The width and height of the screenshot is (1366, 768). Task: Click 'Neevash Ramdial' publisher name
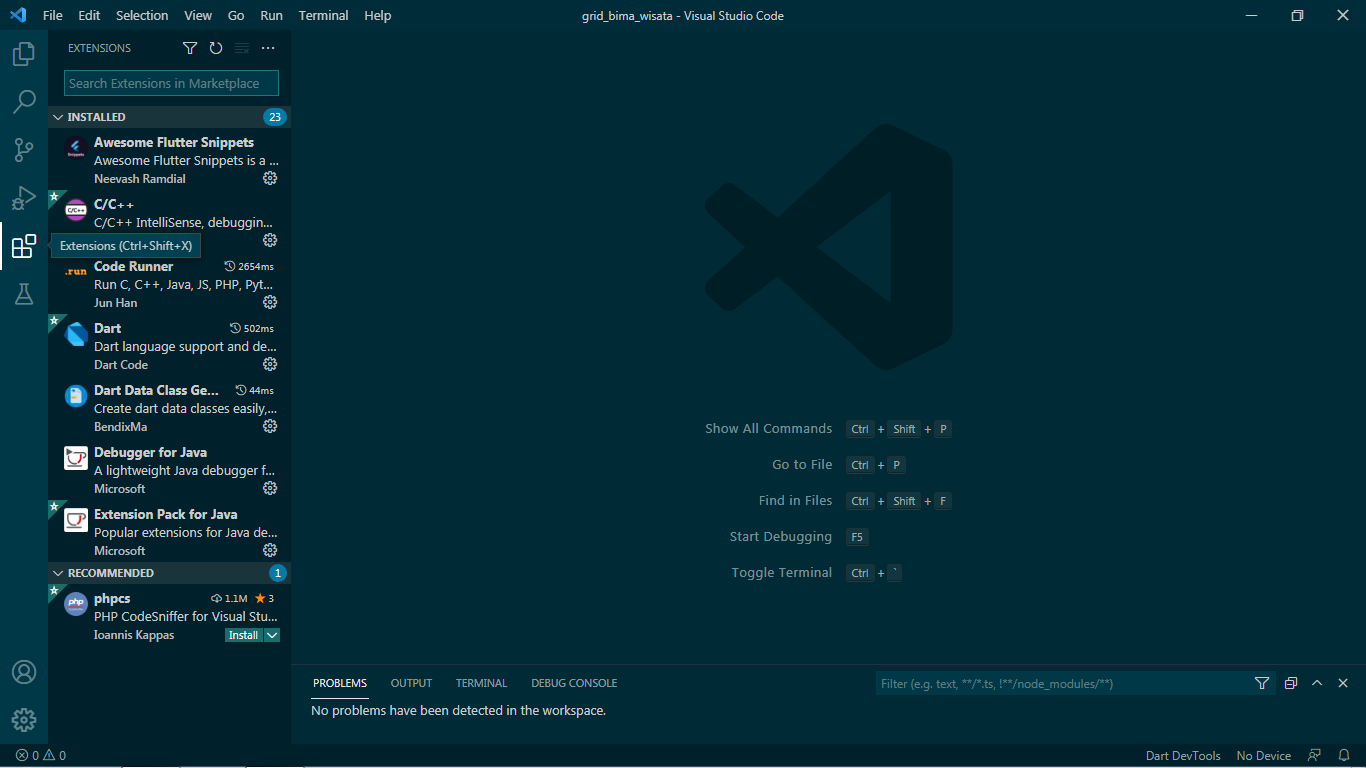point(140,179)
